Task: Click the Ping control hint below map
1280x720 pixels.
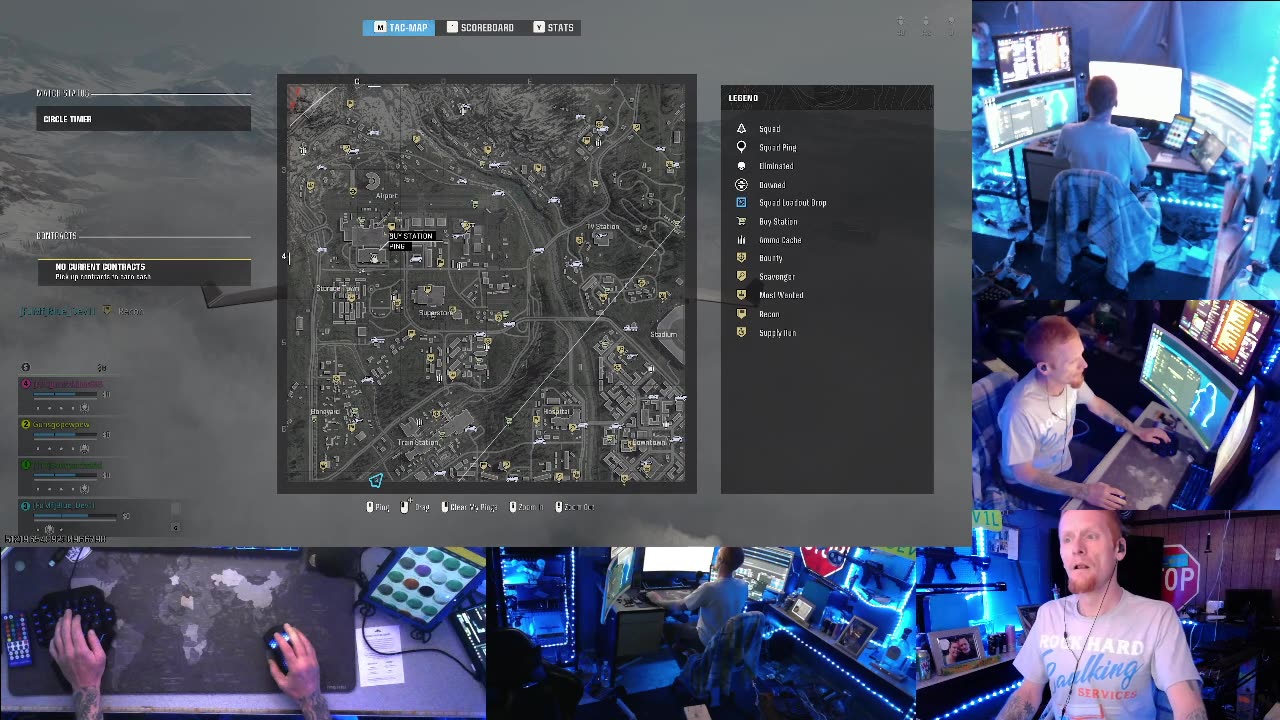Action: coord(378,507)
